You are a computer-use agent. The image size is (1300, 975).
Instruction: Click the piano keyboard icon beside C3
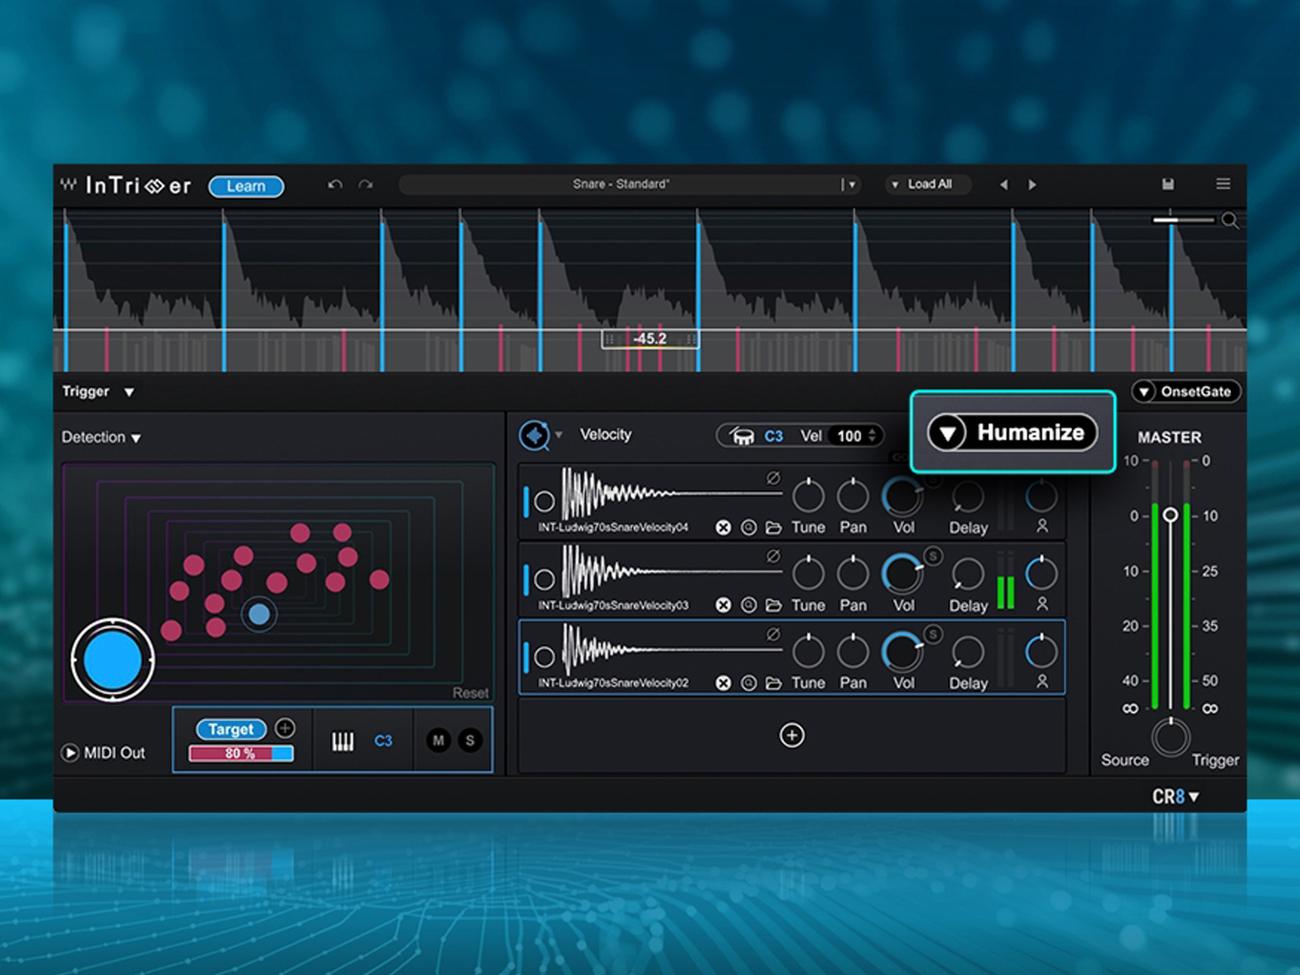(342, 741)
